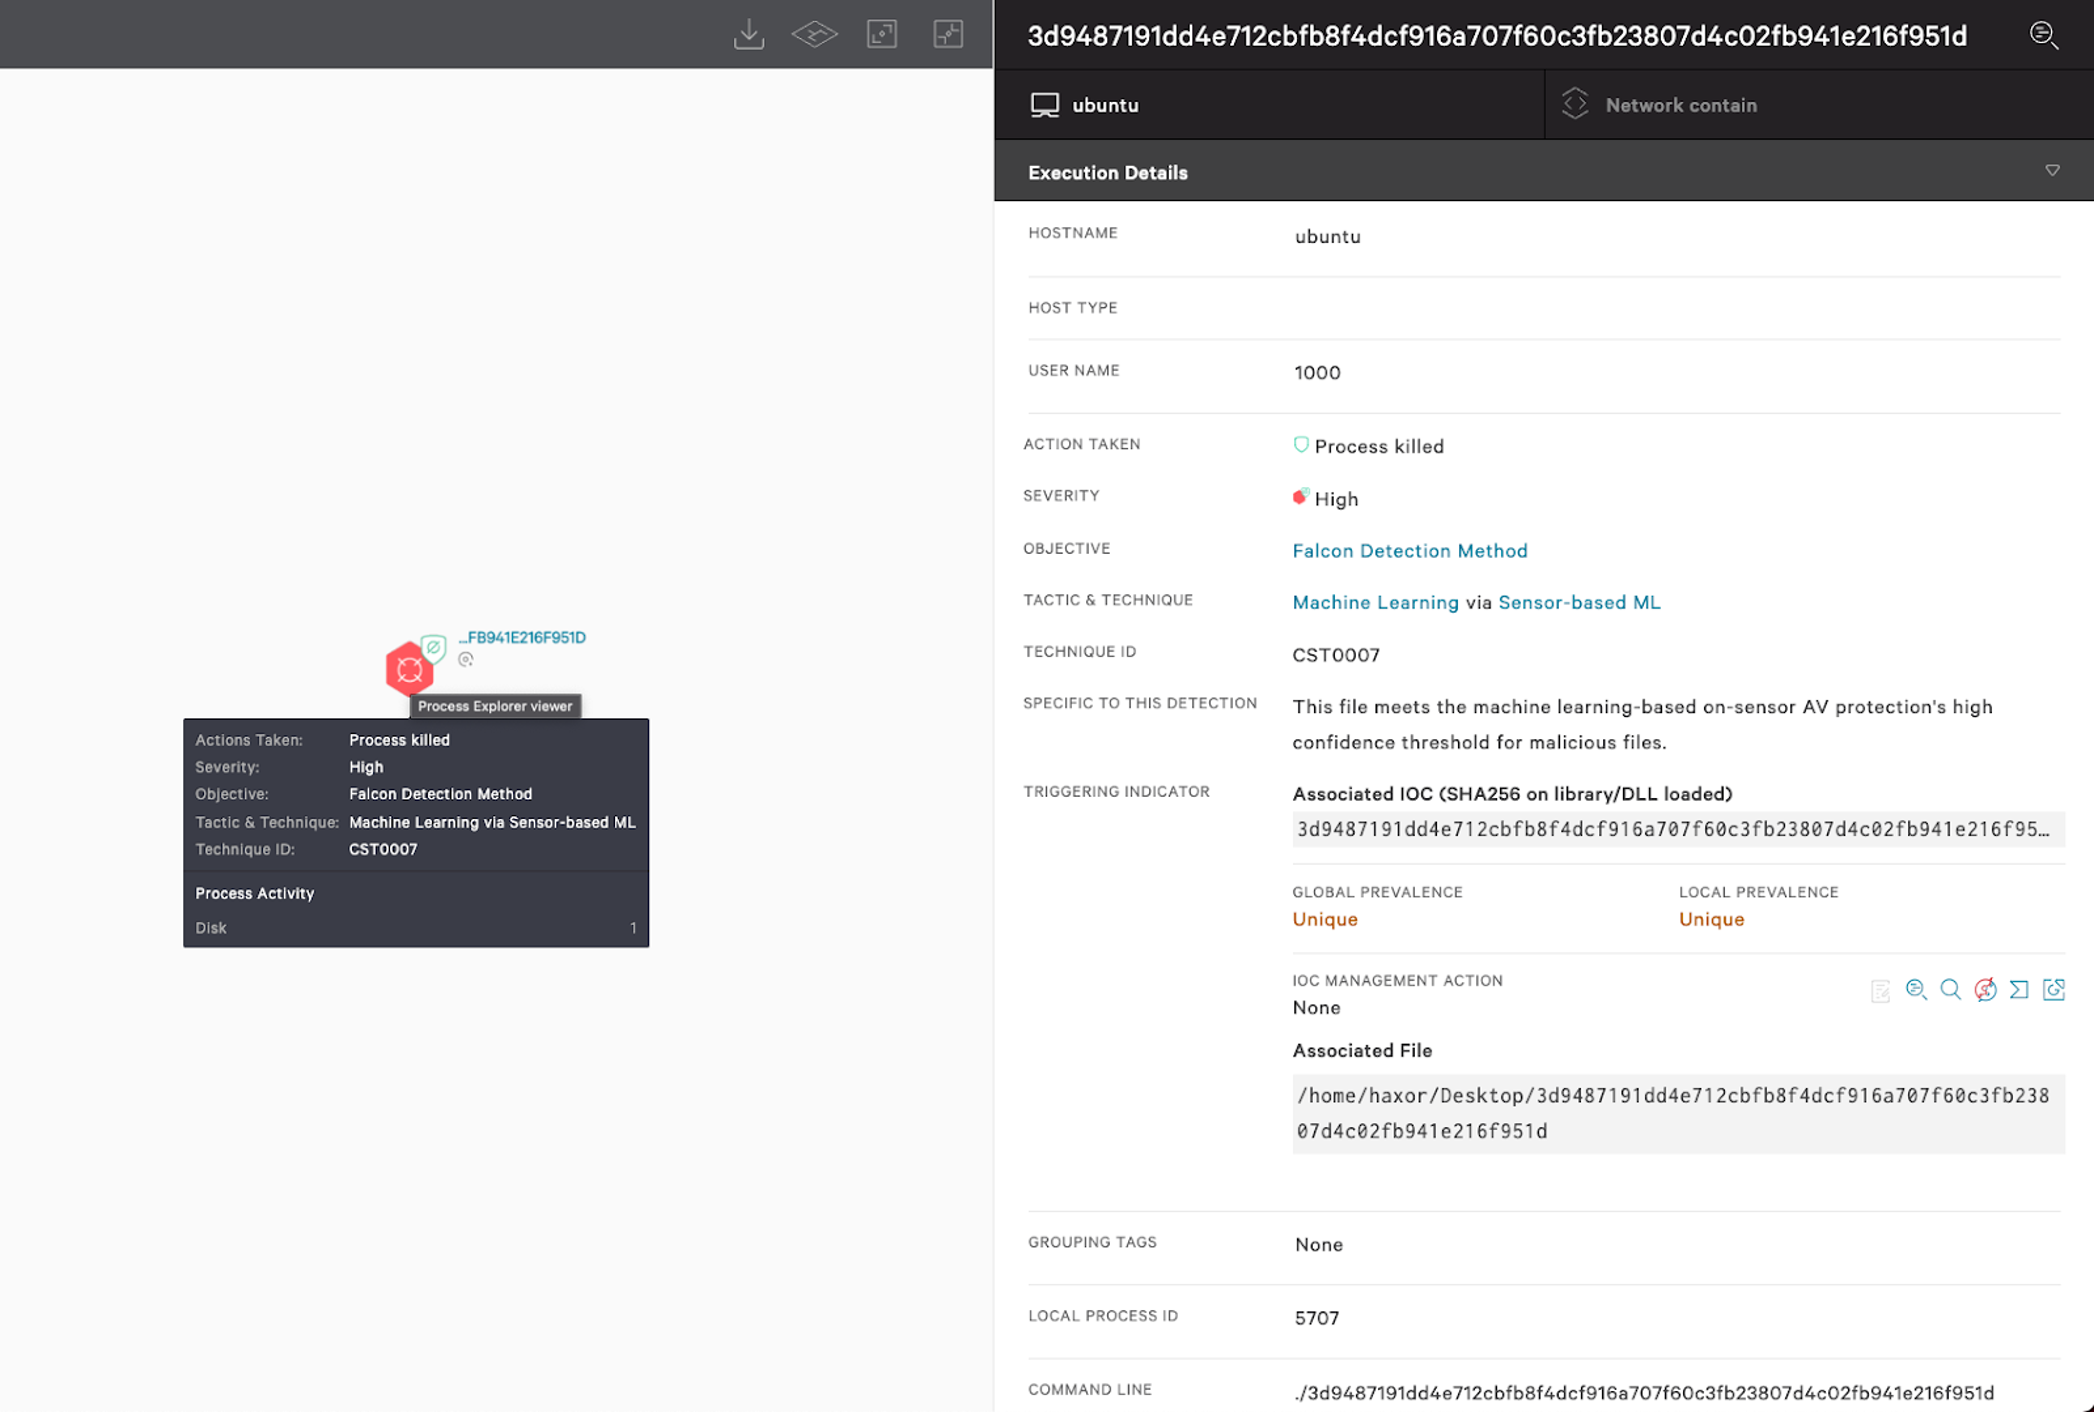
Task: Click the user name value 1000
Action: (x=1317, y=373)
